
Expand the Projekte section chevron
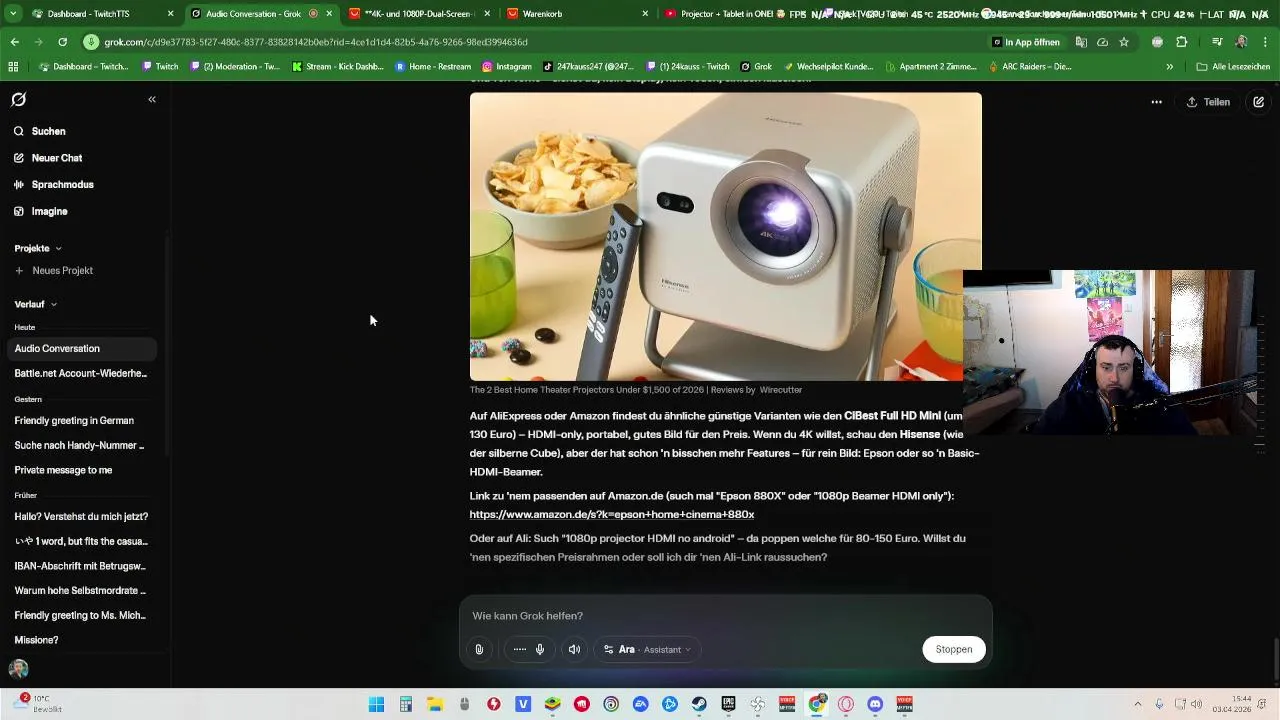58,248
